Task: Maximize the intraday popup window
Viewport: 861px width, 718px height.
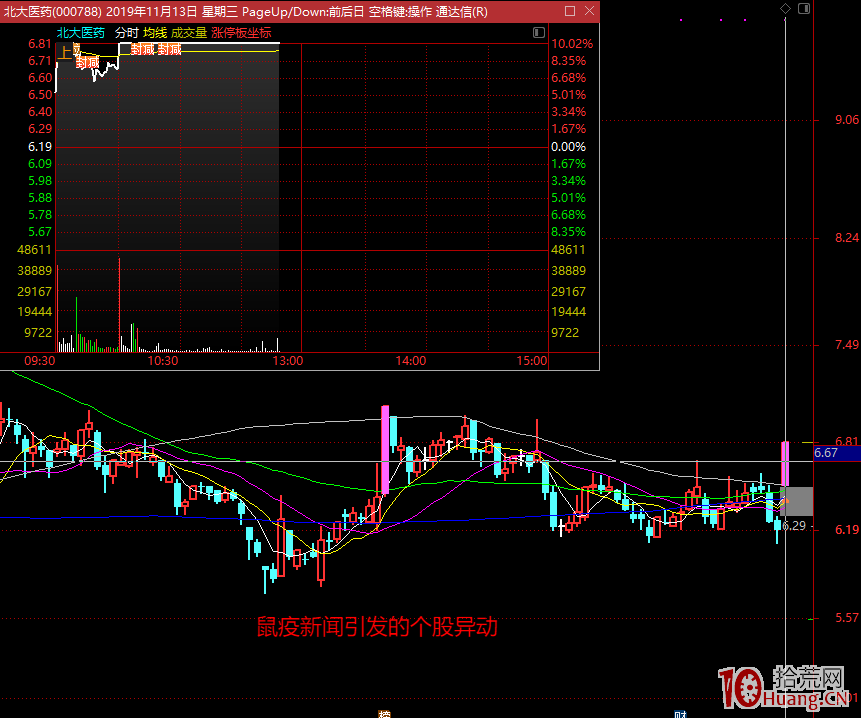Action: tap(570, 11)
